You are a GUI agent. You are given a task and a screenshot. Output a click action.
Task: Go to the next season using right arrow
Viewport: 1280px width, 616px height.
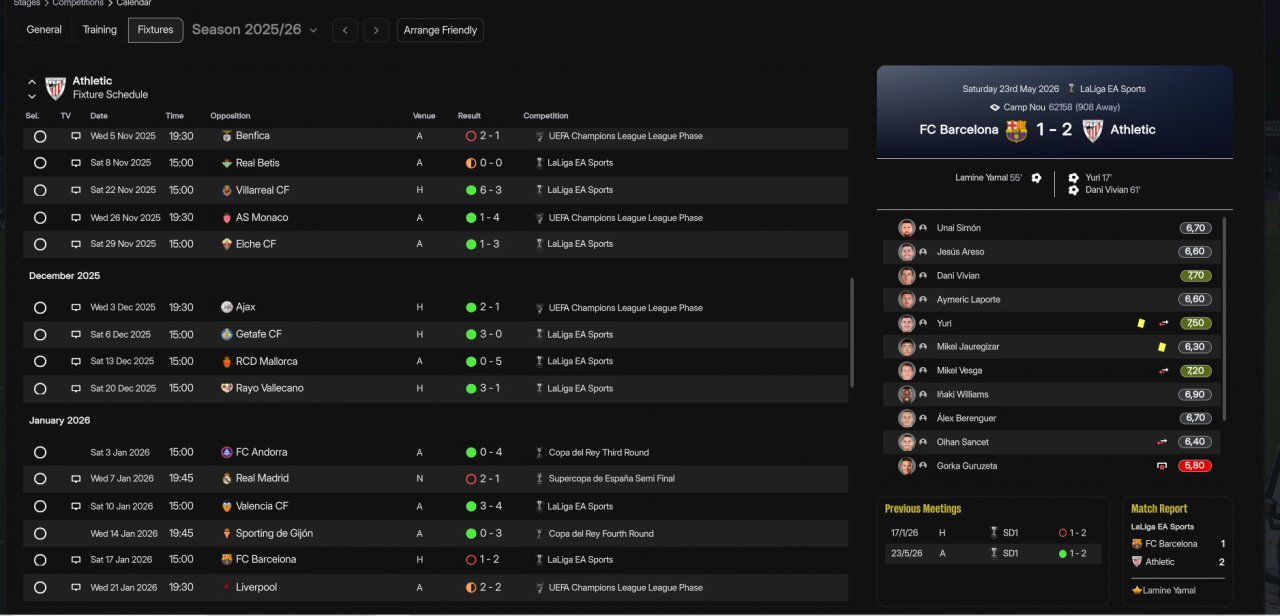[x=375, y=30]
